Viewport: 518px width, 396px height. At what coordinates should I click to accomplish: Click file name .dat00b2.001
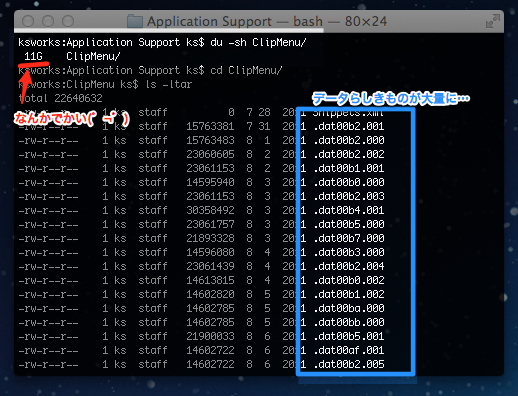pyautogui.click(x=349, y=126)
